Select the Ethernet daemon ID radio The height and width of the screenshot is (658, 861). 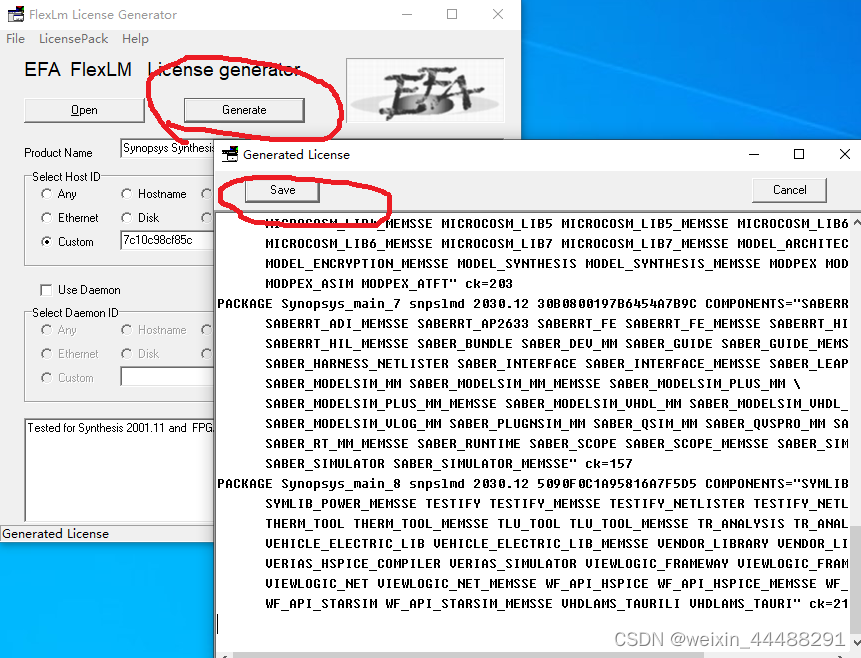coord(47,354)
